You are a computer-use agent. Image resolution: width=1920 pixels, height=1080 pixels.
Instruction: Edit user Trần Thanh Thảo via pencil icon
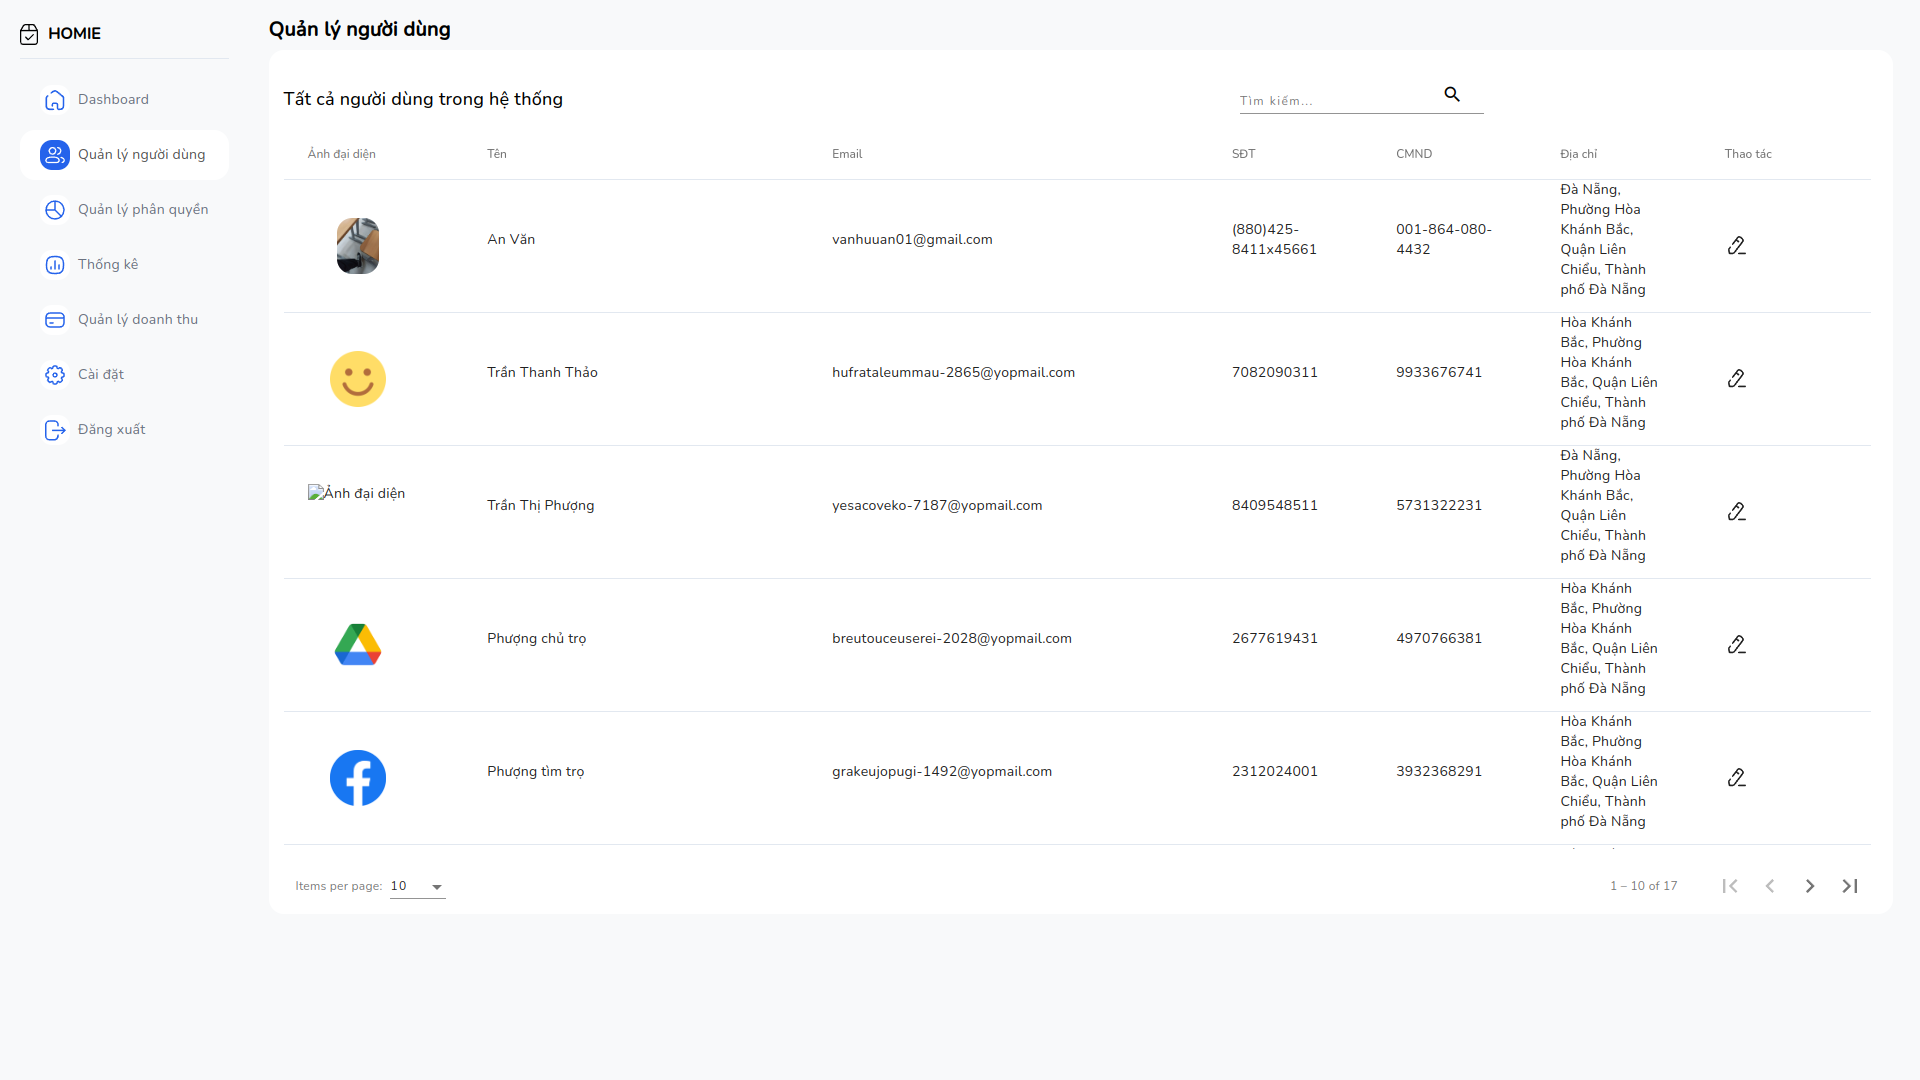[x=1736, y=379]
